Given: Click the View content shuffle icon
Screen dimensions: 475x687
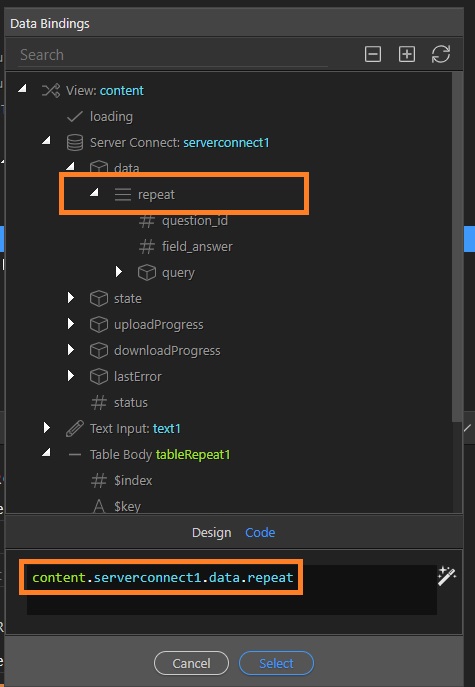Looking at the screenshot, I should pos(51,91).
